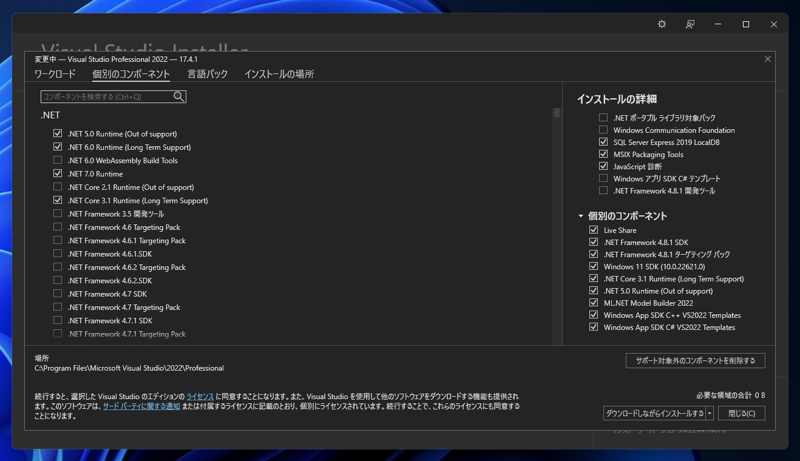Uncheck .NET Framework 4.8.1 SDK
This screenshot has height=461, width=800.
[593, 242]
